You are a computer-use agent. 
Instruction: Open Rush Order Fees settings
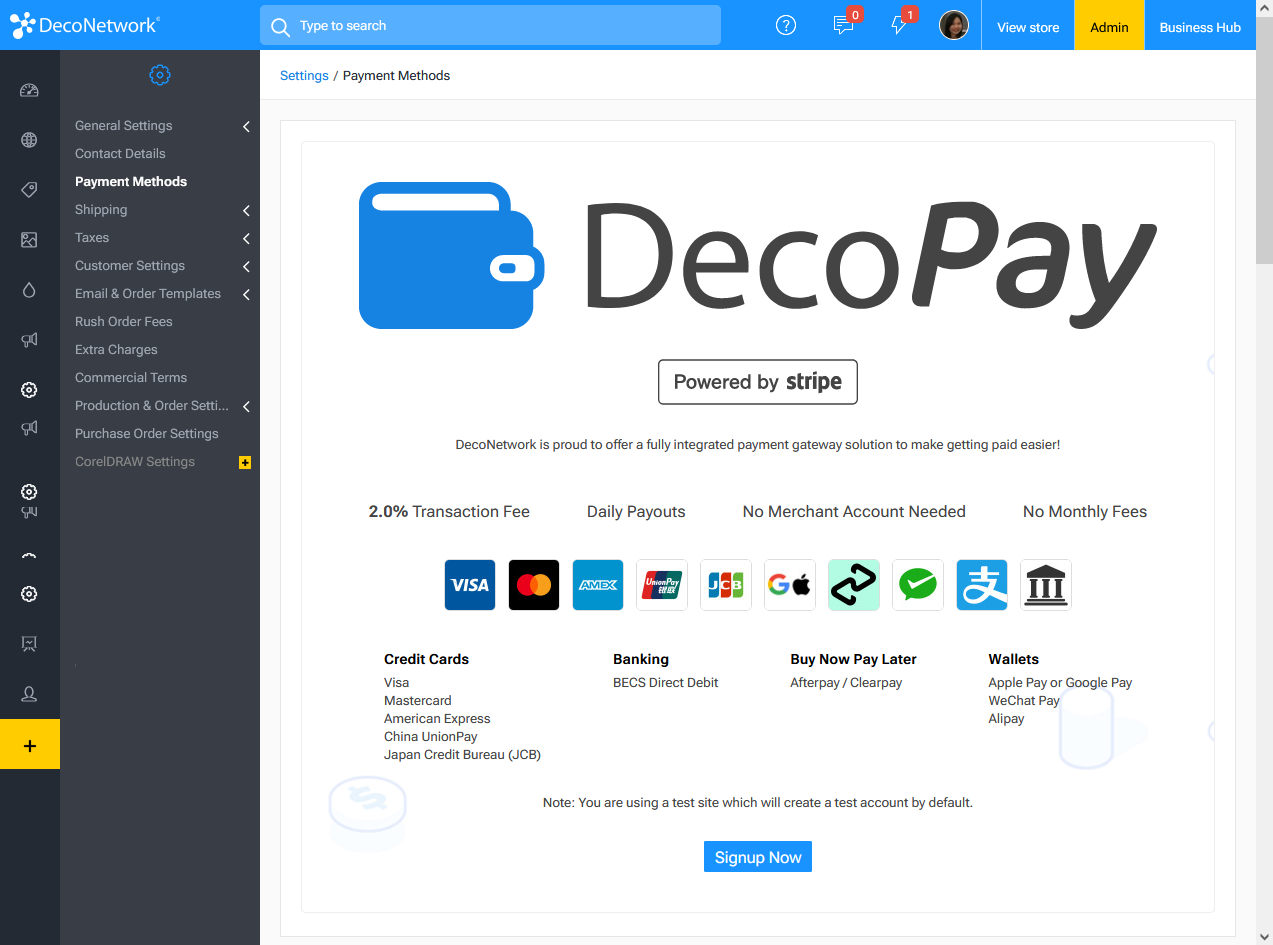pyautogui.click(x=124, y=321)
